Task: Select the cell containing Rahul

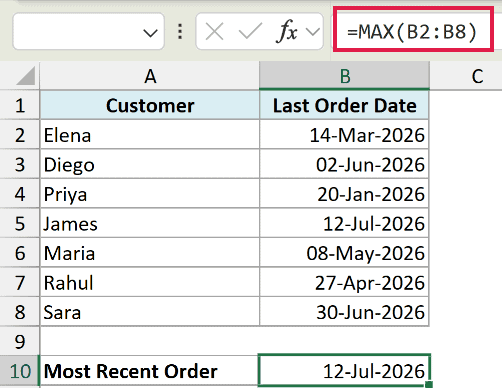Action: tap(150, 283)
